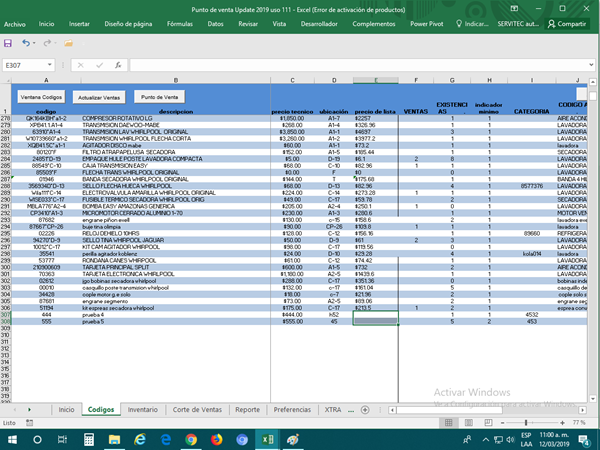The image size is (600, 450).
Task: Click the add new sheet plus icon
Action: click(x=365, y=410)
